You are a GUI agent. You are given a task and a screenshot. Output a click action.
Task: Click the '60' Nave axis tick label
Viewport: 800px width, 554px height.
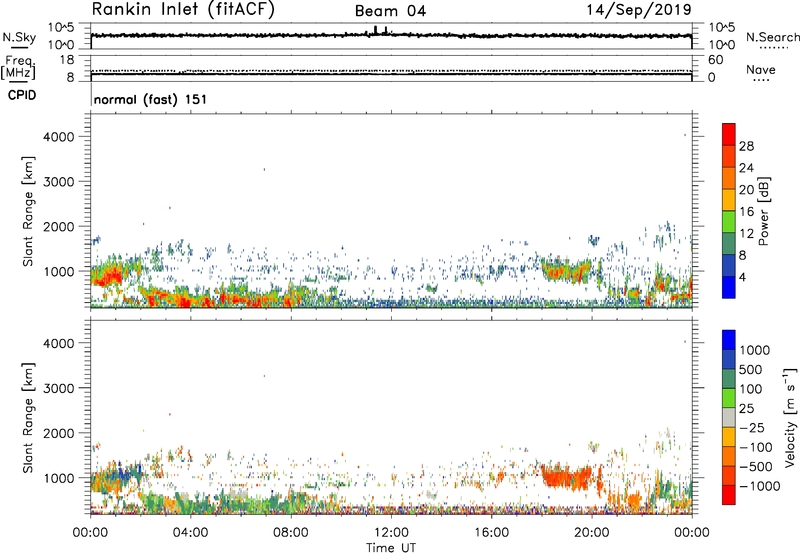[715, 60]
